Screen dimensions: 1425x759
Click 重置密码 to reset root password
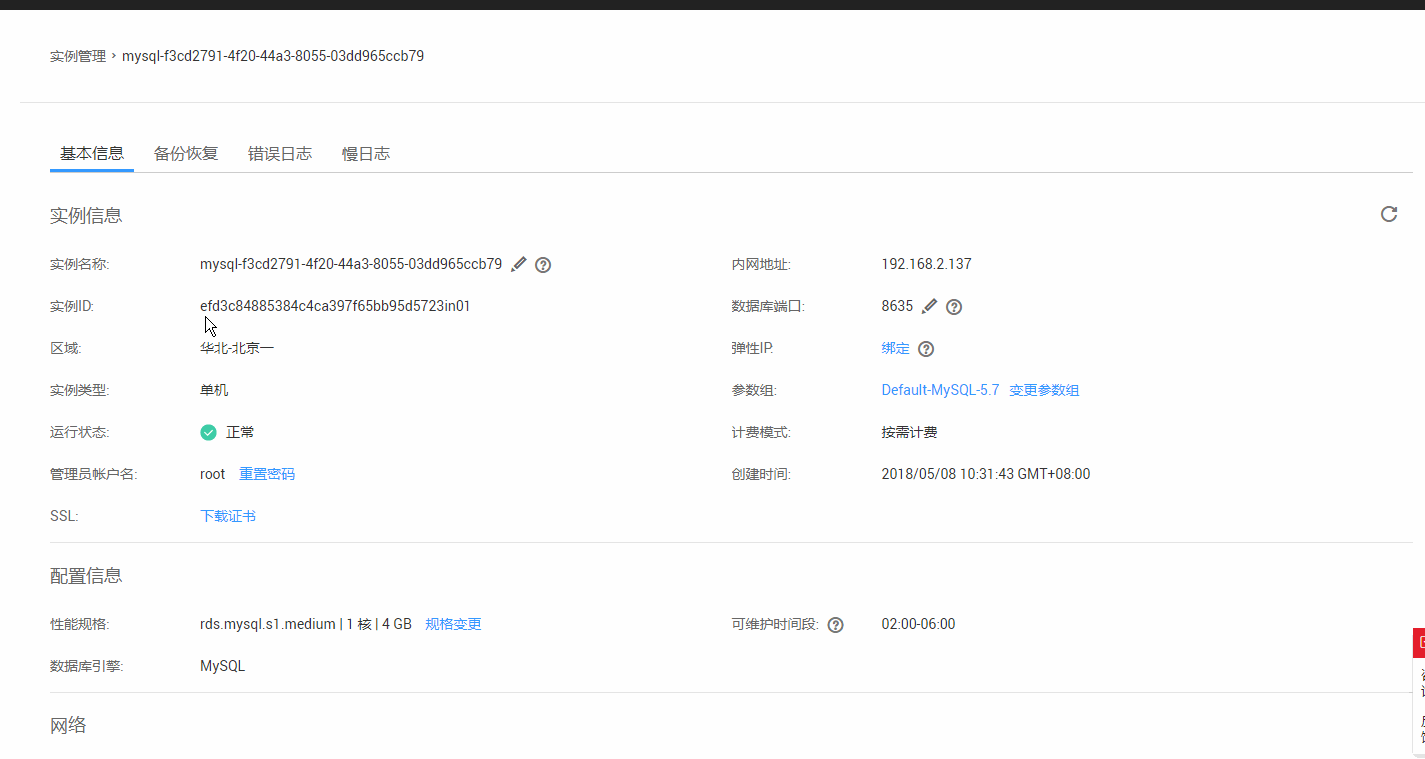click(266, 473)
